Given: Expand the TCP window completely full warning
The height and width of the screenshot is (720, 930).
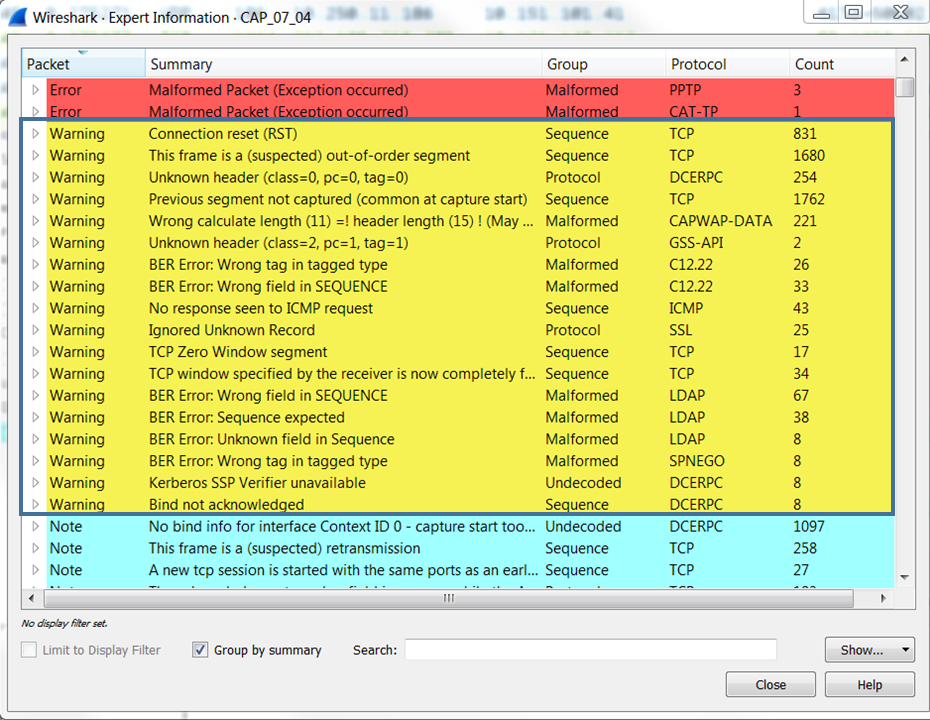Looking at the screenshot, I should coord(36,374).
